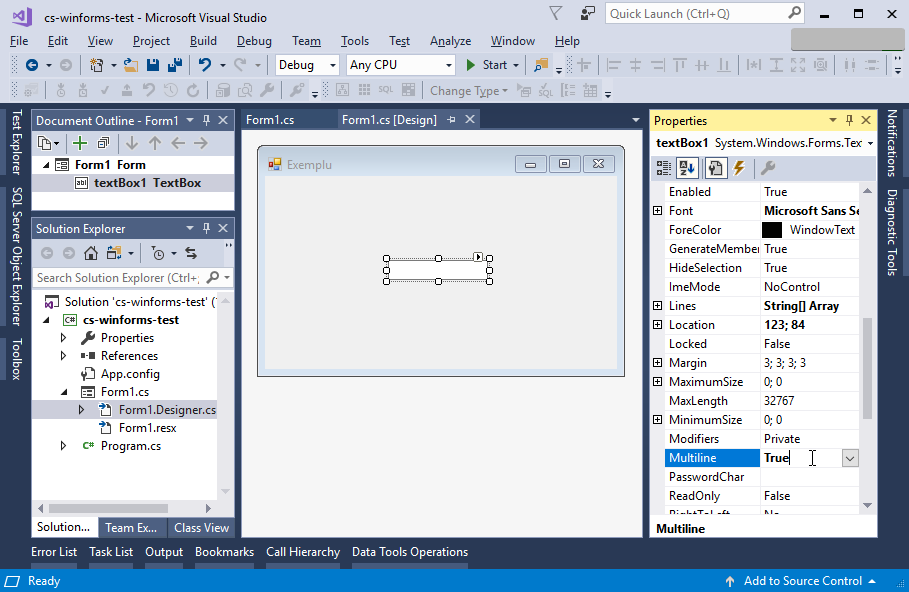Save the current file with Save icon
909x592 pixels.
point(153,65)
